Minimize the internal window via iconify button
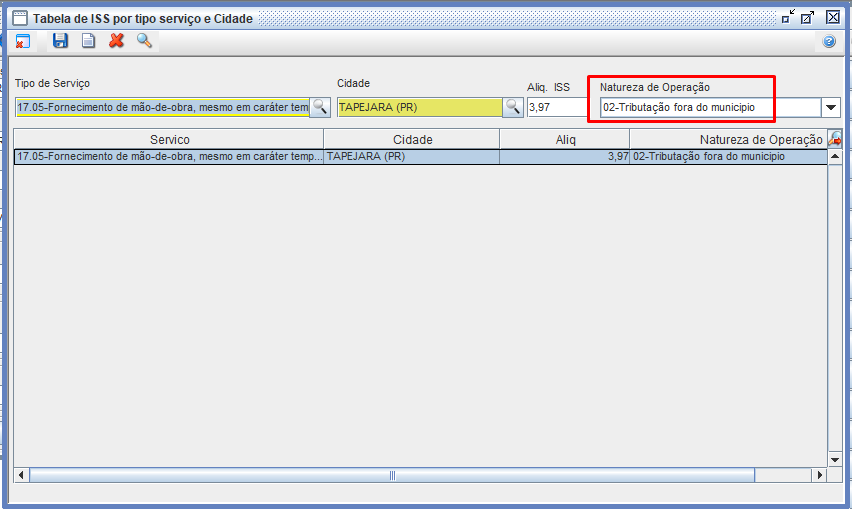Viewport: 852px width, 509px height. [x=788, y=17]
